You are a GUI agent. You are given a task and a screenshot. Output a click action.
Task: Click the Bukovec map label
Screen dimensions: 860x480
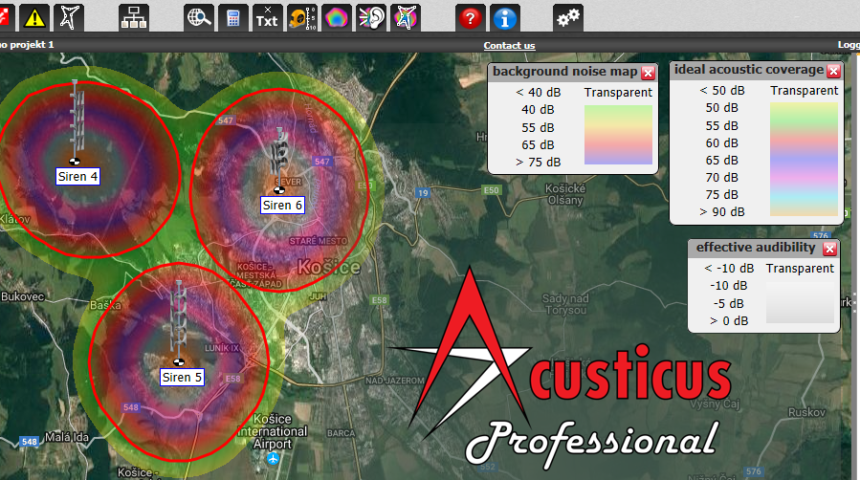tap(22, 297)
